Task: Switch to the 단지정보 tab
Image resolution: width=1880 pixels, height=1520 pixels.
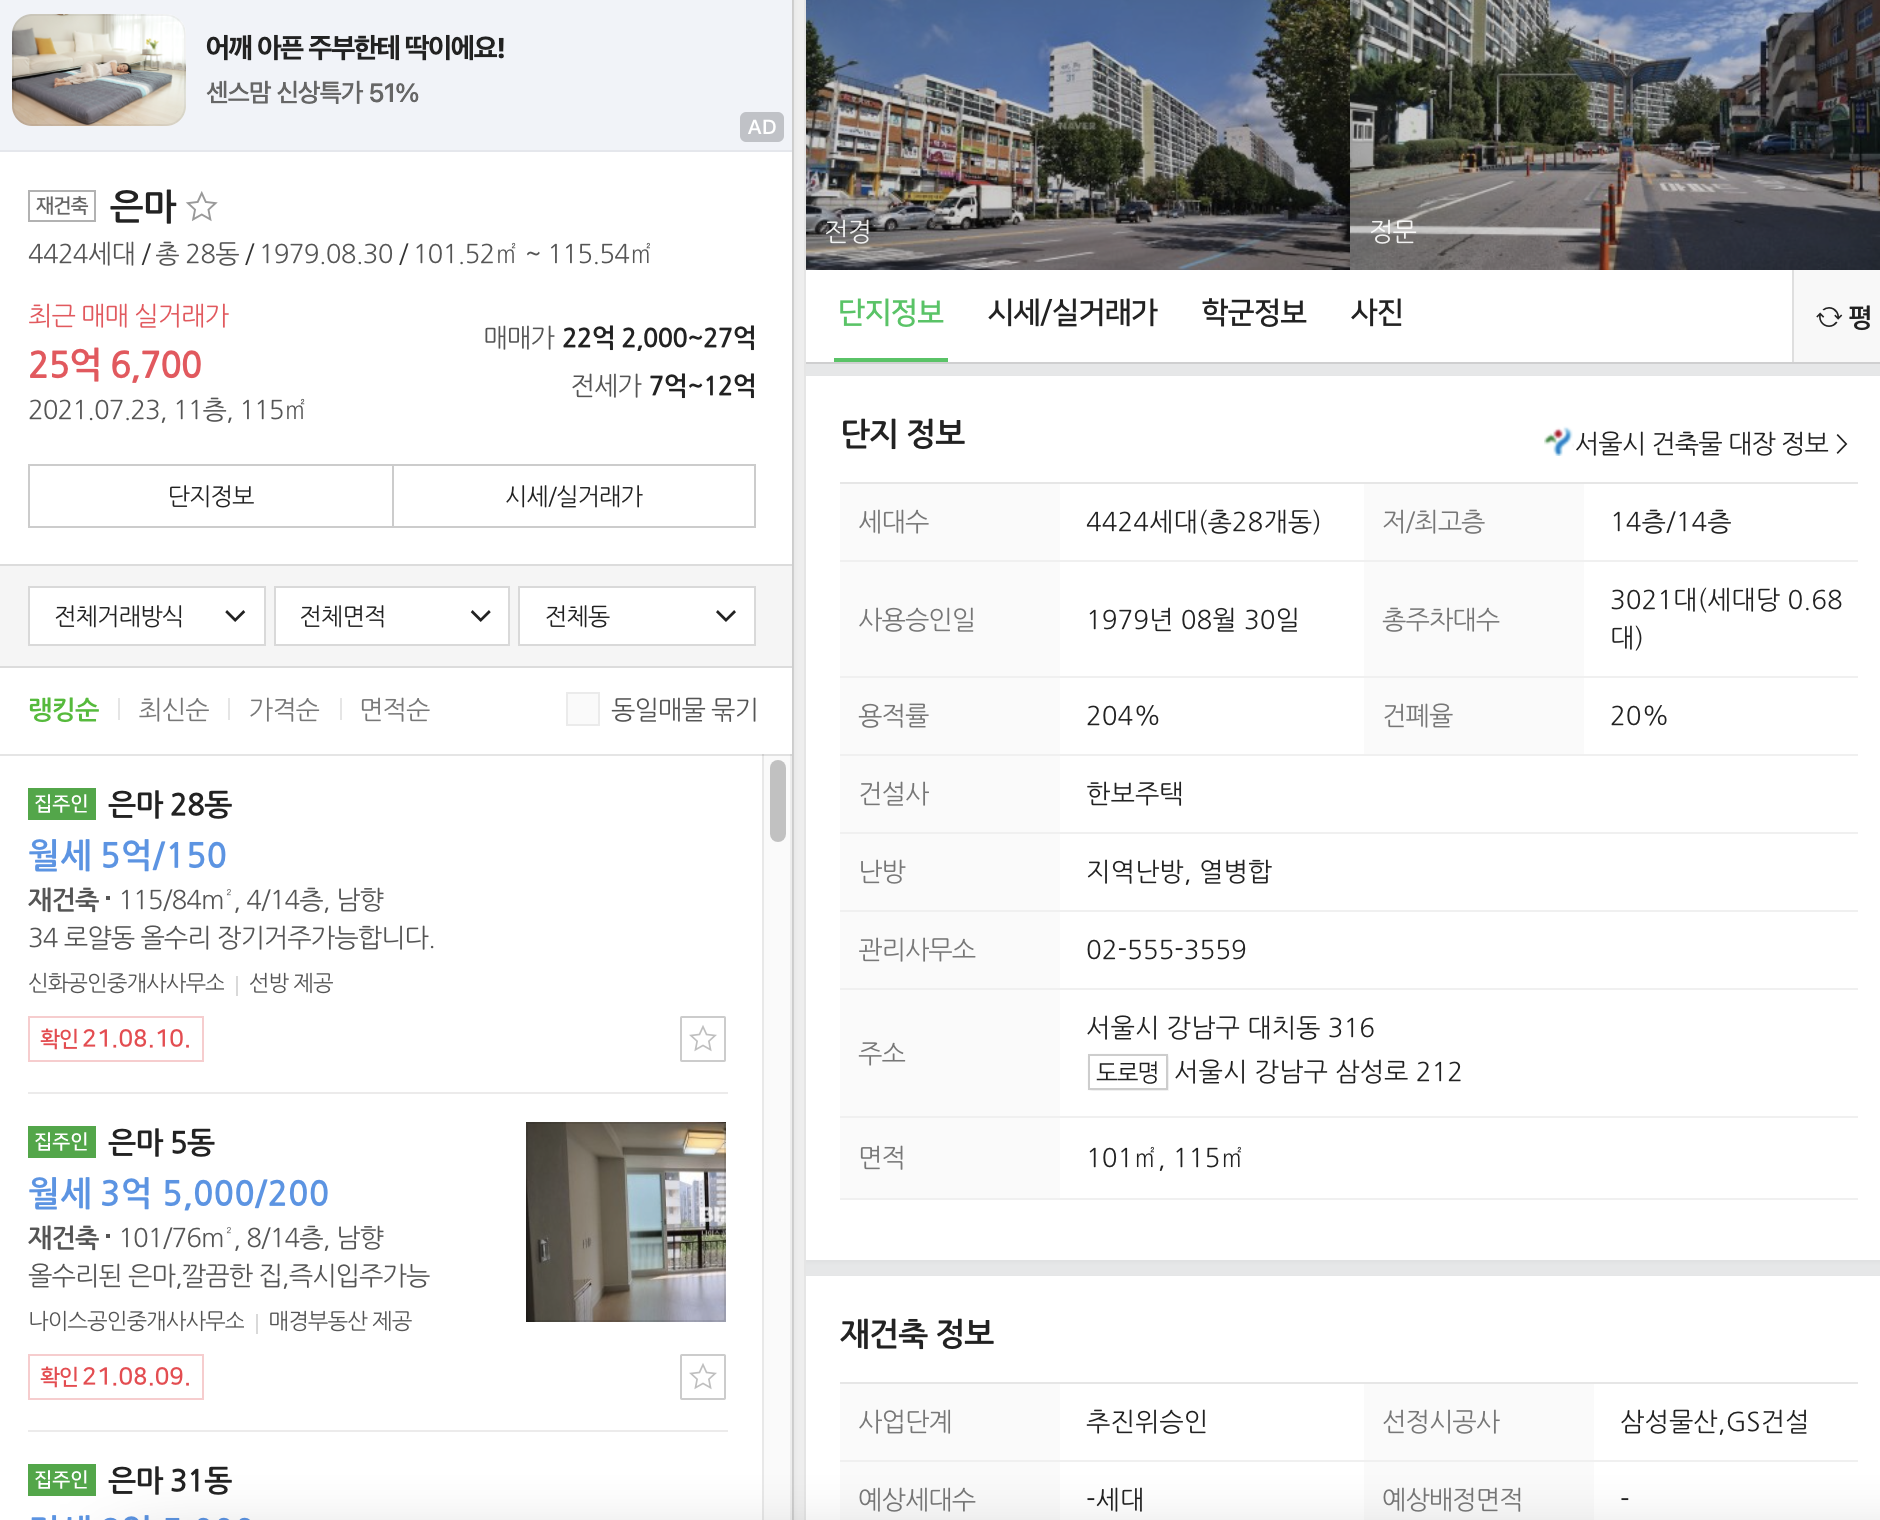Action: 891,313
